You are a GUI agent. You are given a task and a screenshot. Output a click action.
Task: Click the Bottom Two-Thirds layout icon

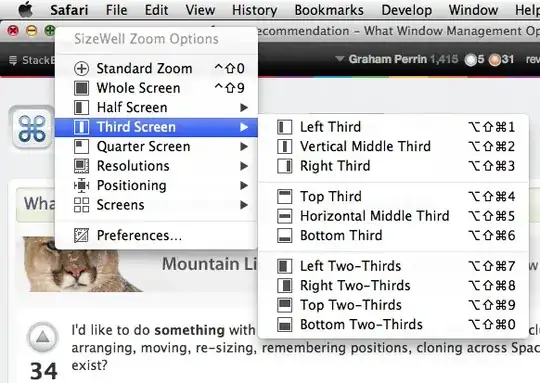point(284,324)
